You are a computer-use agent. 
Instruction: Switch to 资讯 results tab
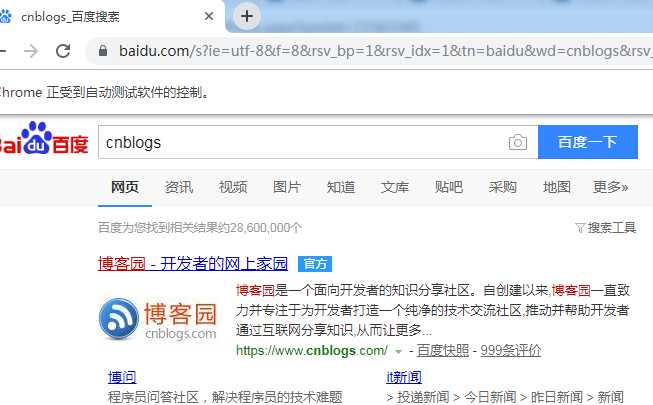coord(179,187)
